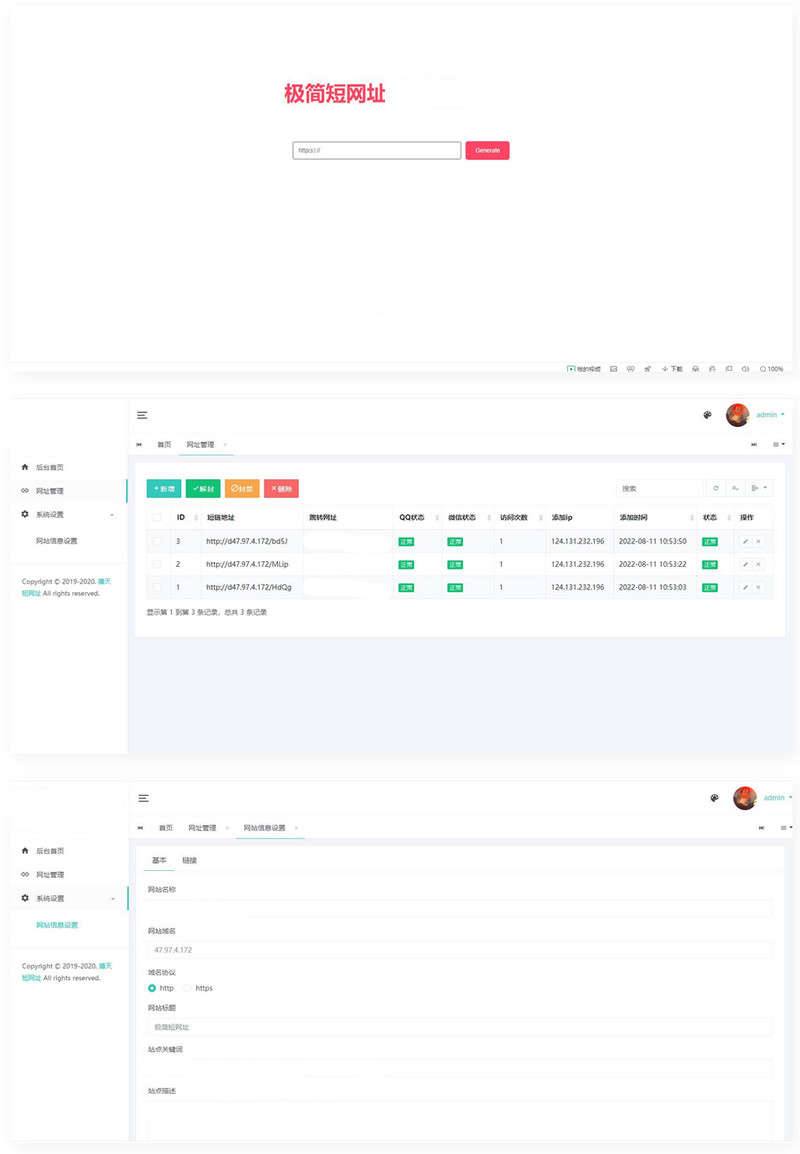Tick the checkbox for row with ID 2
The width and height of the screenshot is (800, 1154).
pos(156,564)
